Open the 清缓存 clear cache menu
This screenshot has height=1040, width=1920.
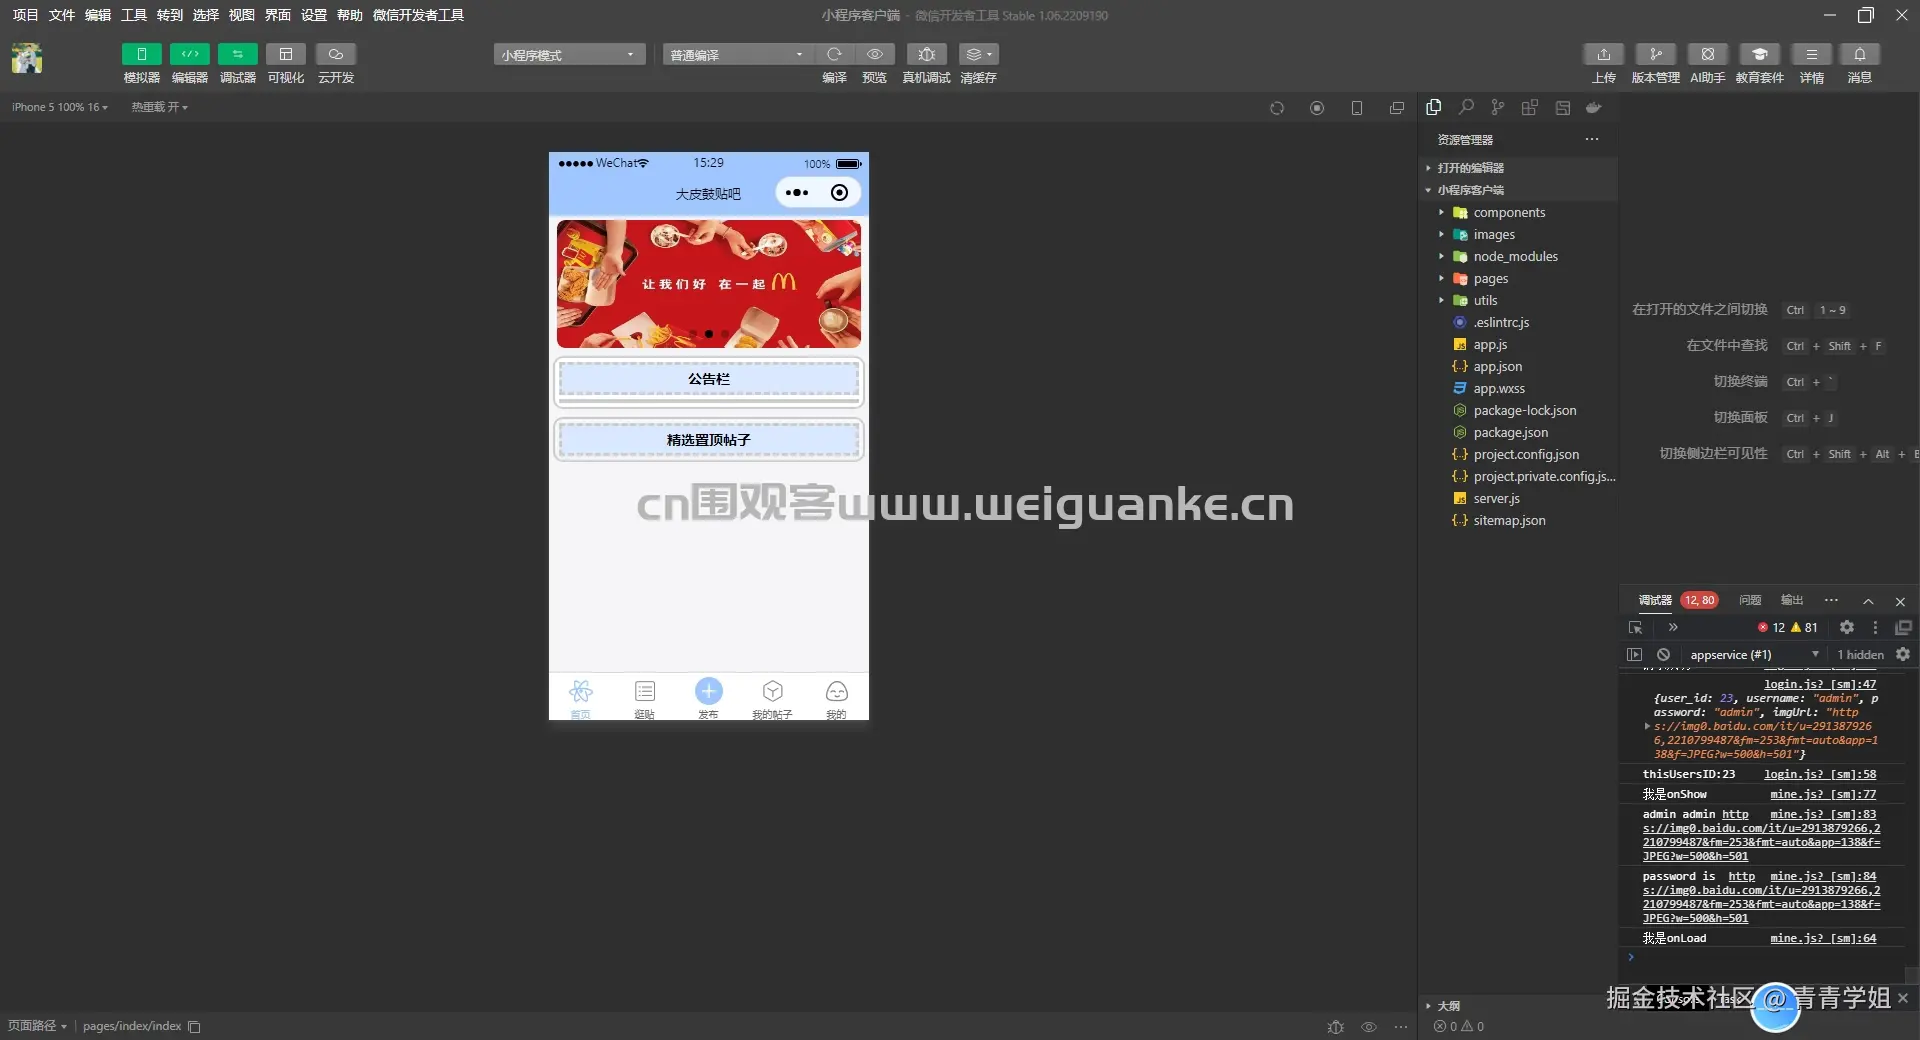coord(978,54)
